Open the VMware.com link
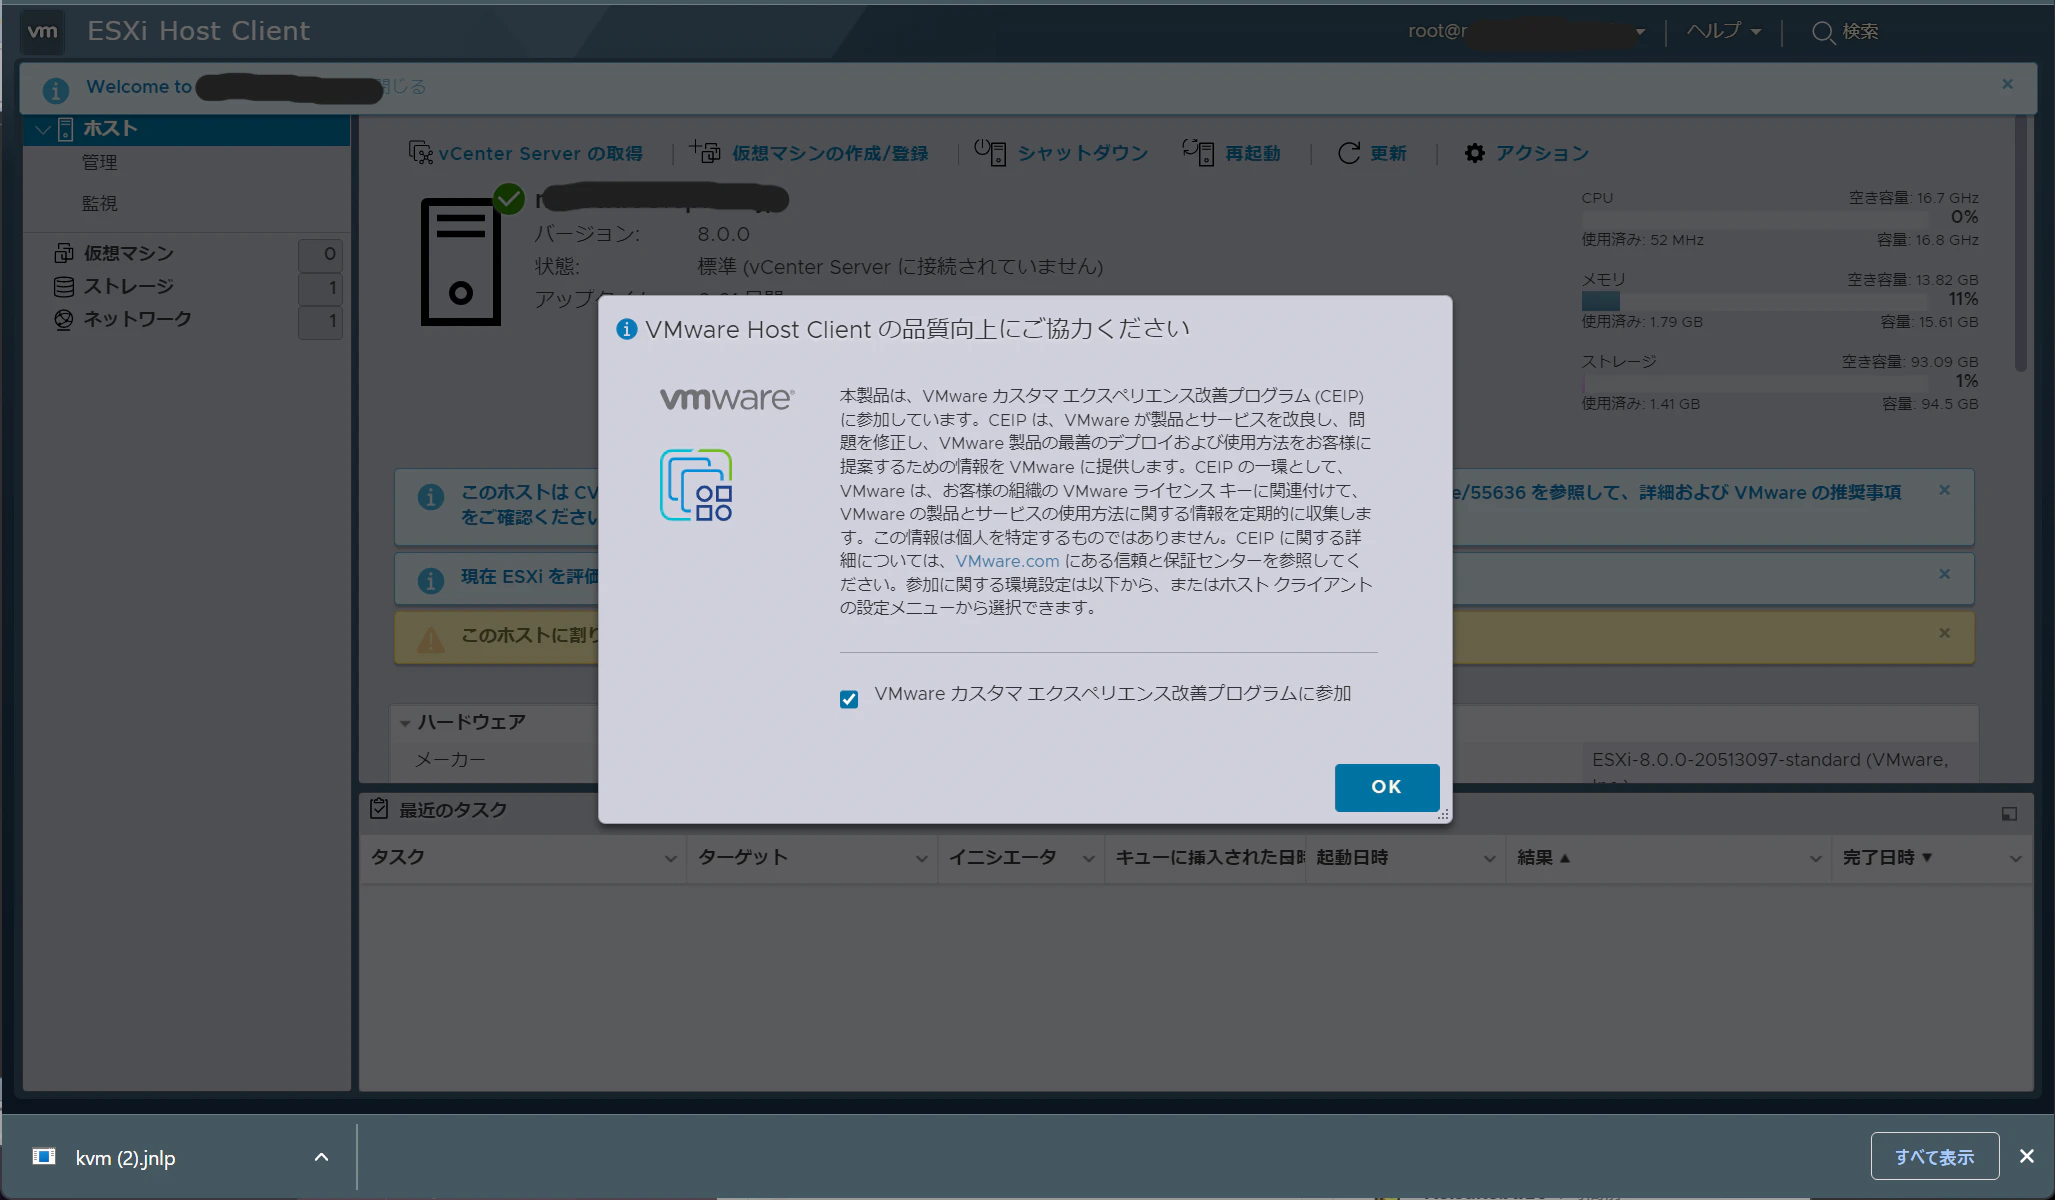 (1007, 561)
